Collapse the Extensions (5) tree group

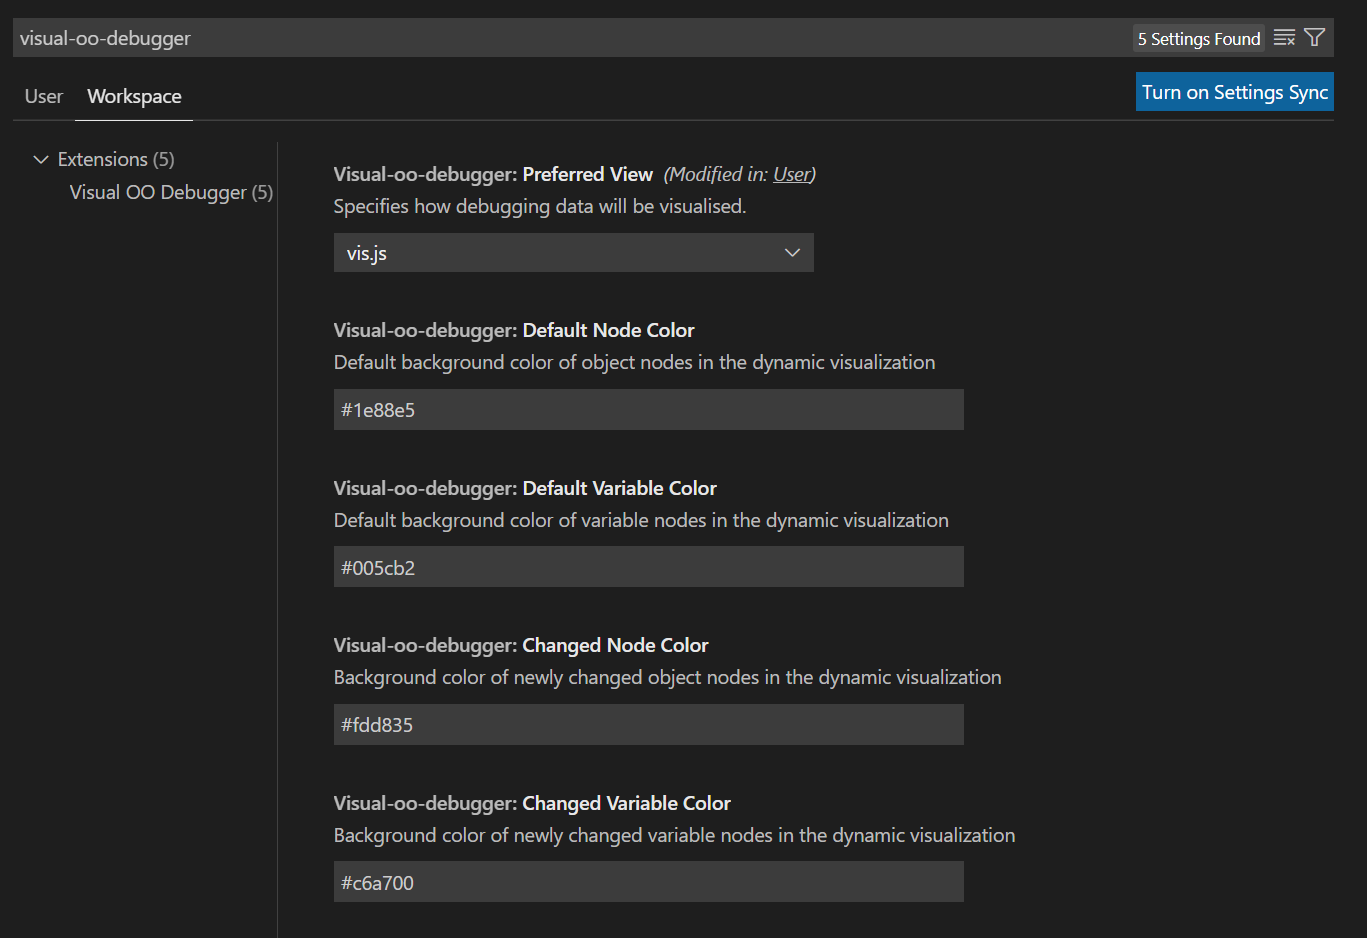click(x=104, y=159)
